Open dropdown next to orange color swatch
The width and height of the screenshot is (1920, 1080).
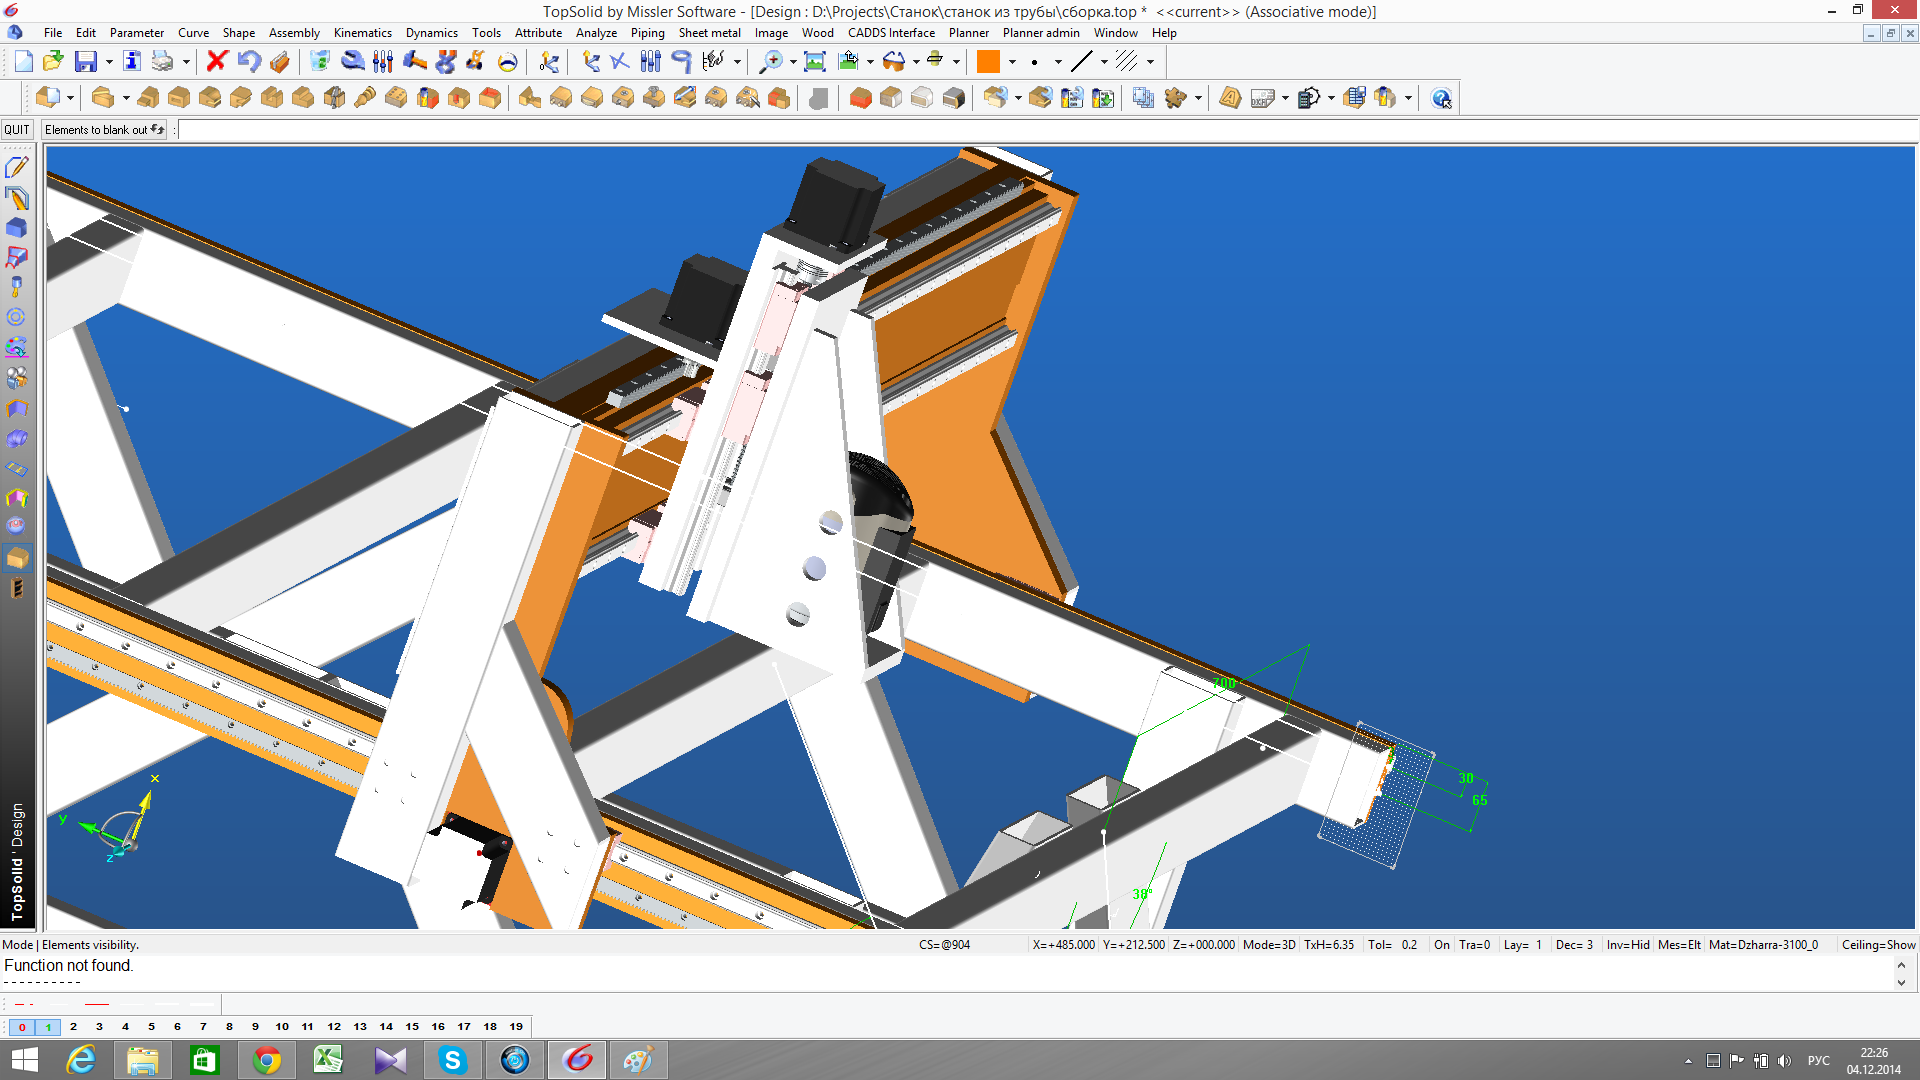click(x=1012, y=62)
